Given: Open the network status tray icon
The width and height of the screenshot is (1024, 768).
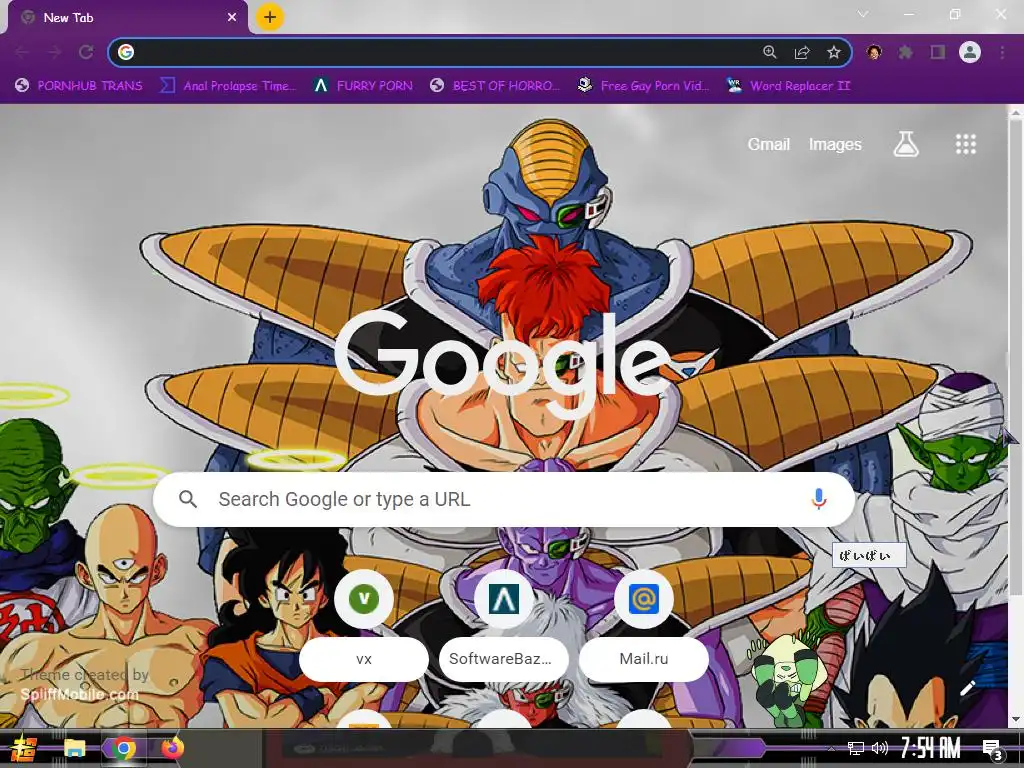Looking at the screenshot, I should click(x=856, y=748).
